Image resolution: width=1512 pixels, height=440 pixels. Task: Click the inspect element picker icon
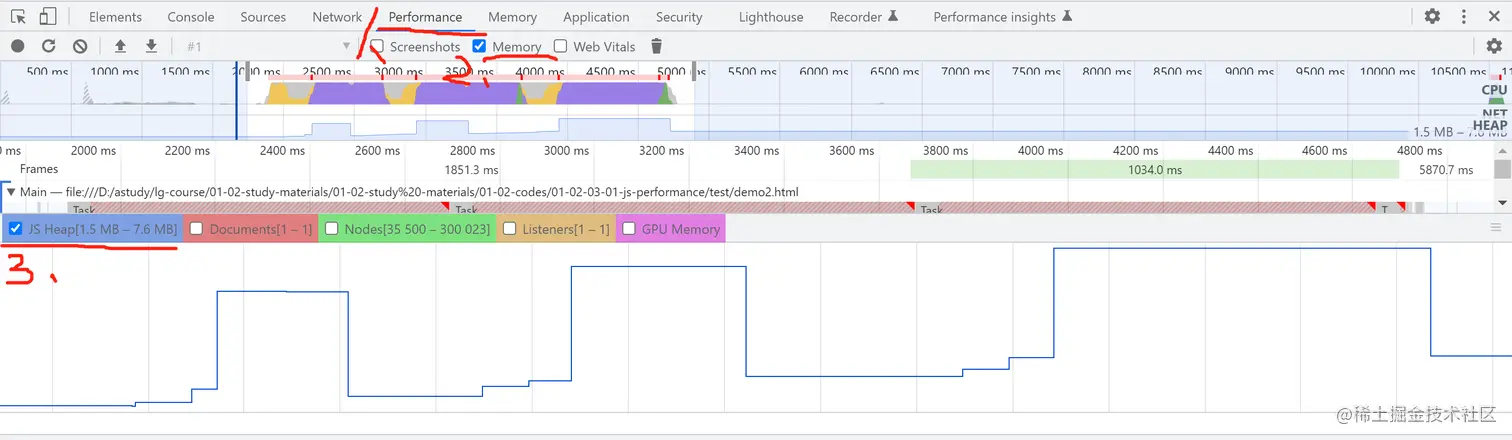(18, 17)
